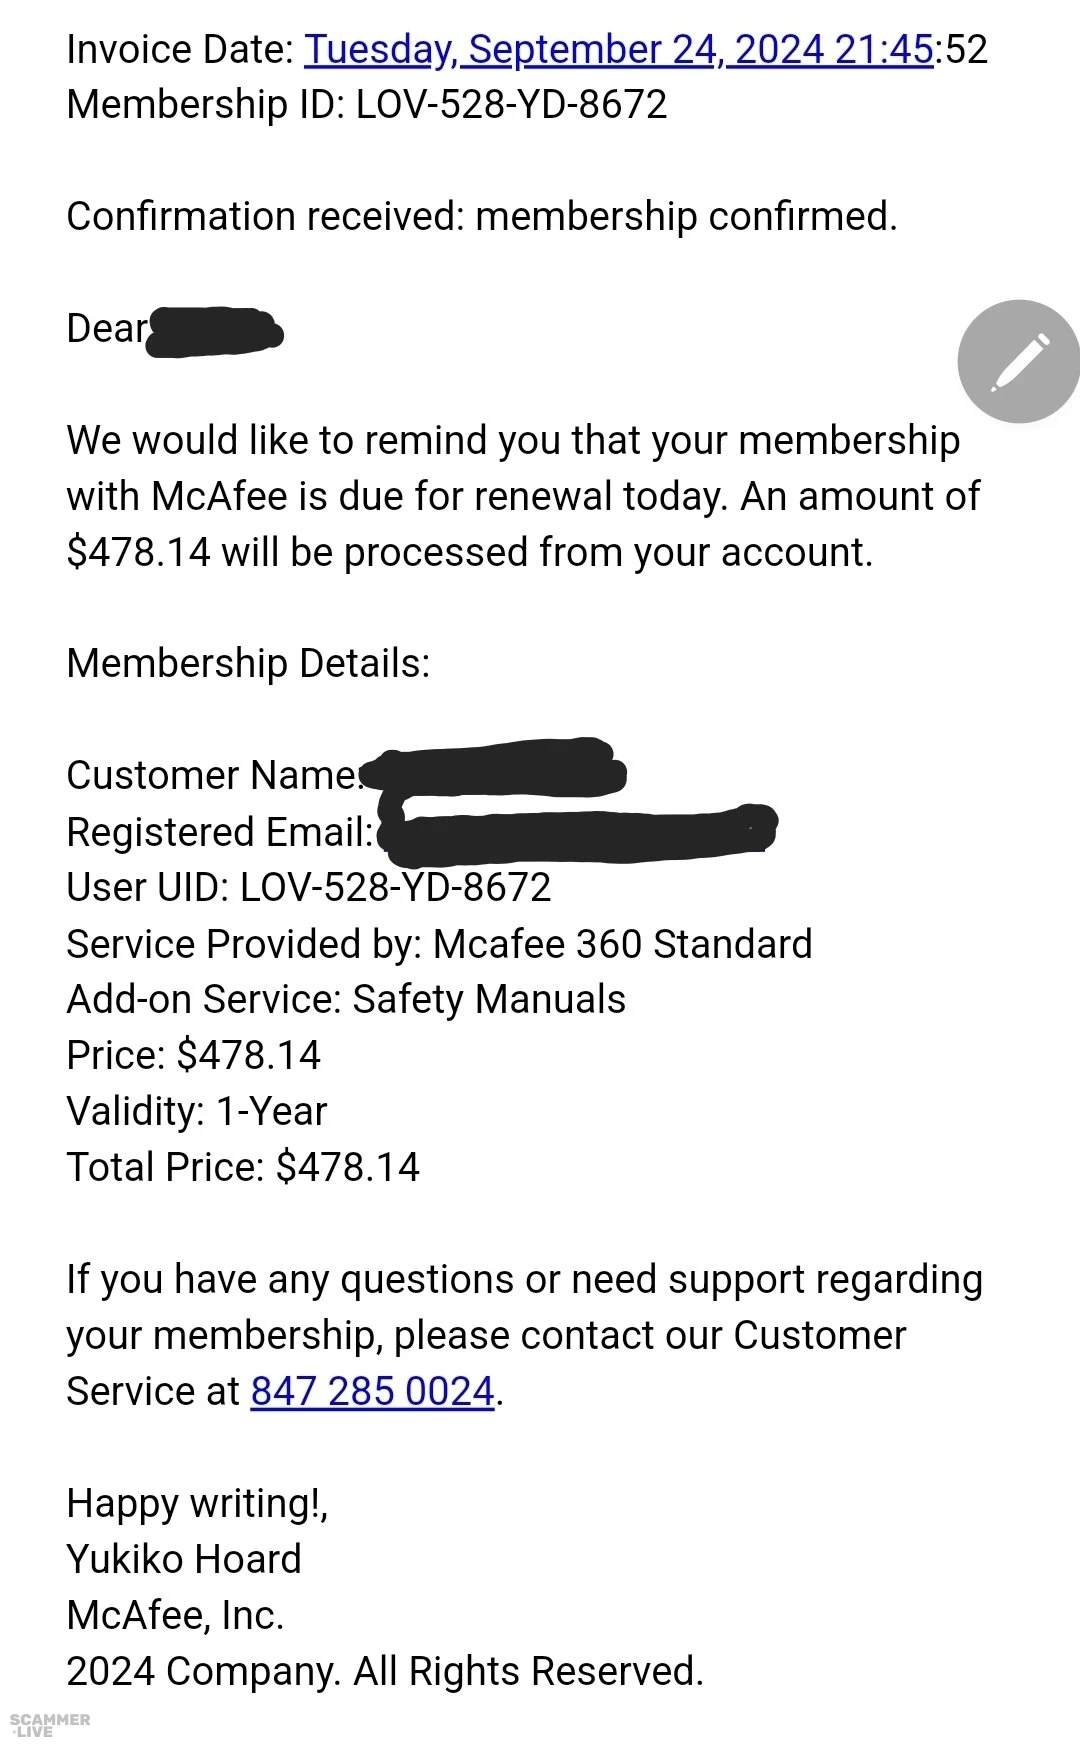Screen dimensions: 1080x1747
Task: Call the 847 285 0024 phone link
Action: (x=372, y=1391)
